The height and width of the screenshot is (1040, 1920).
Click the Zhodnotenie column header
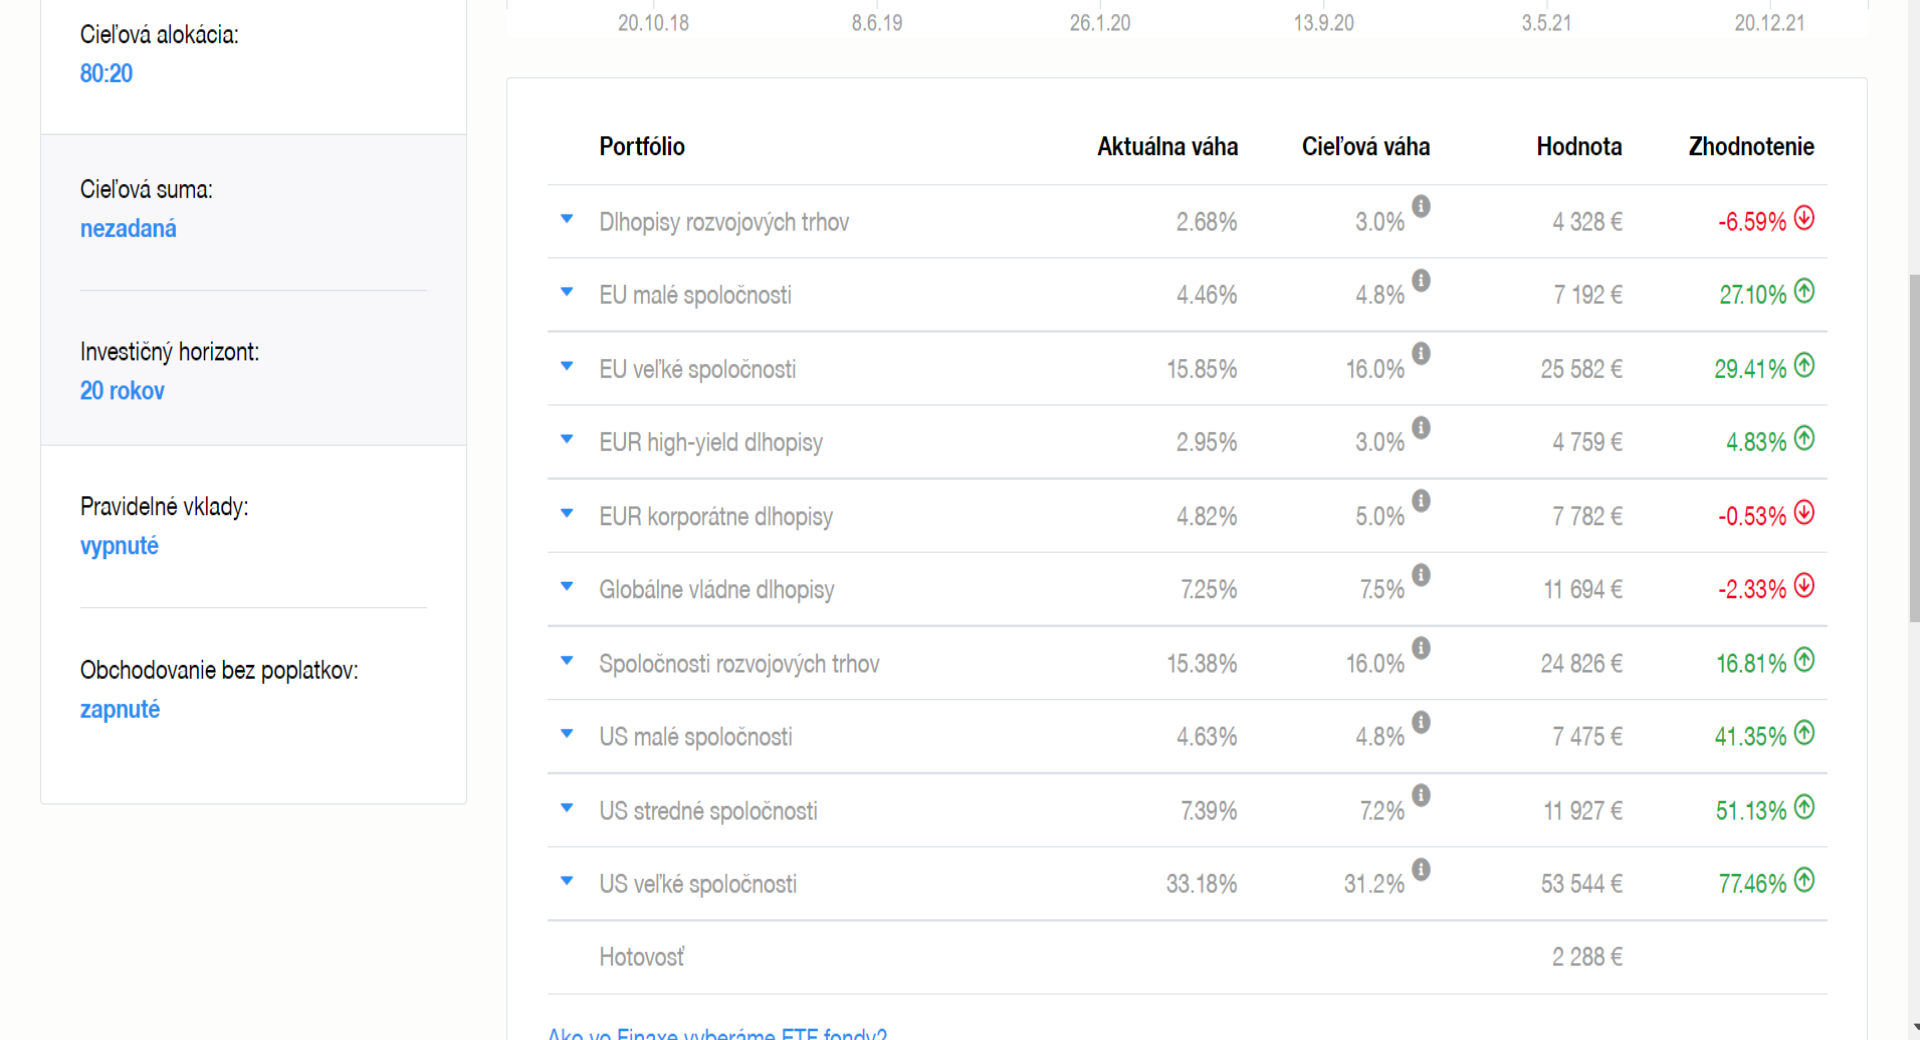click(x=1751, y=147)
